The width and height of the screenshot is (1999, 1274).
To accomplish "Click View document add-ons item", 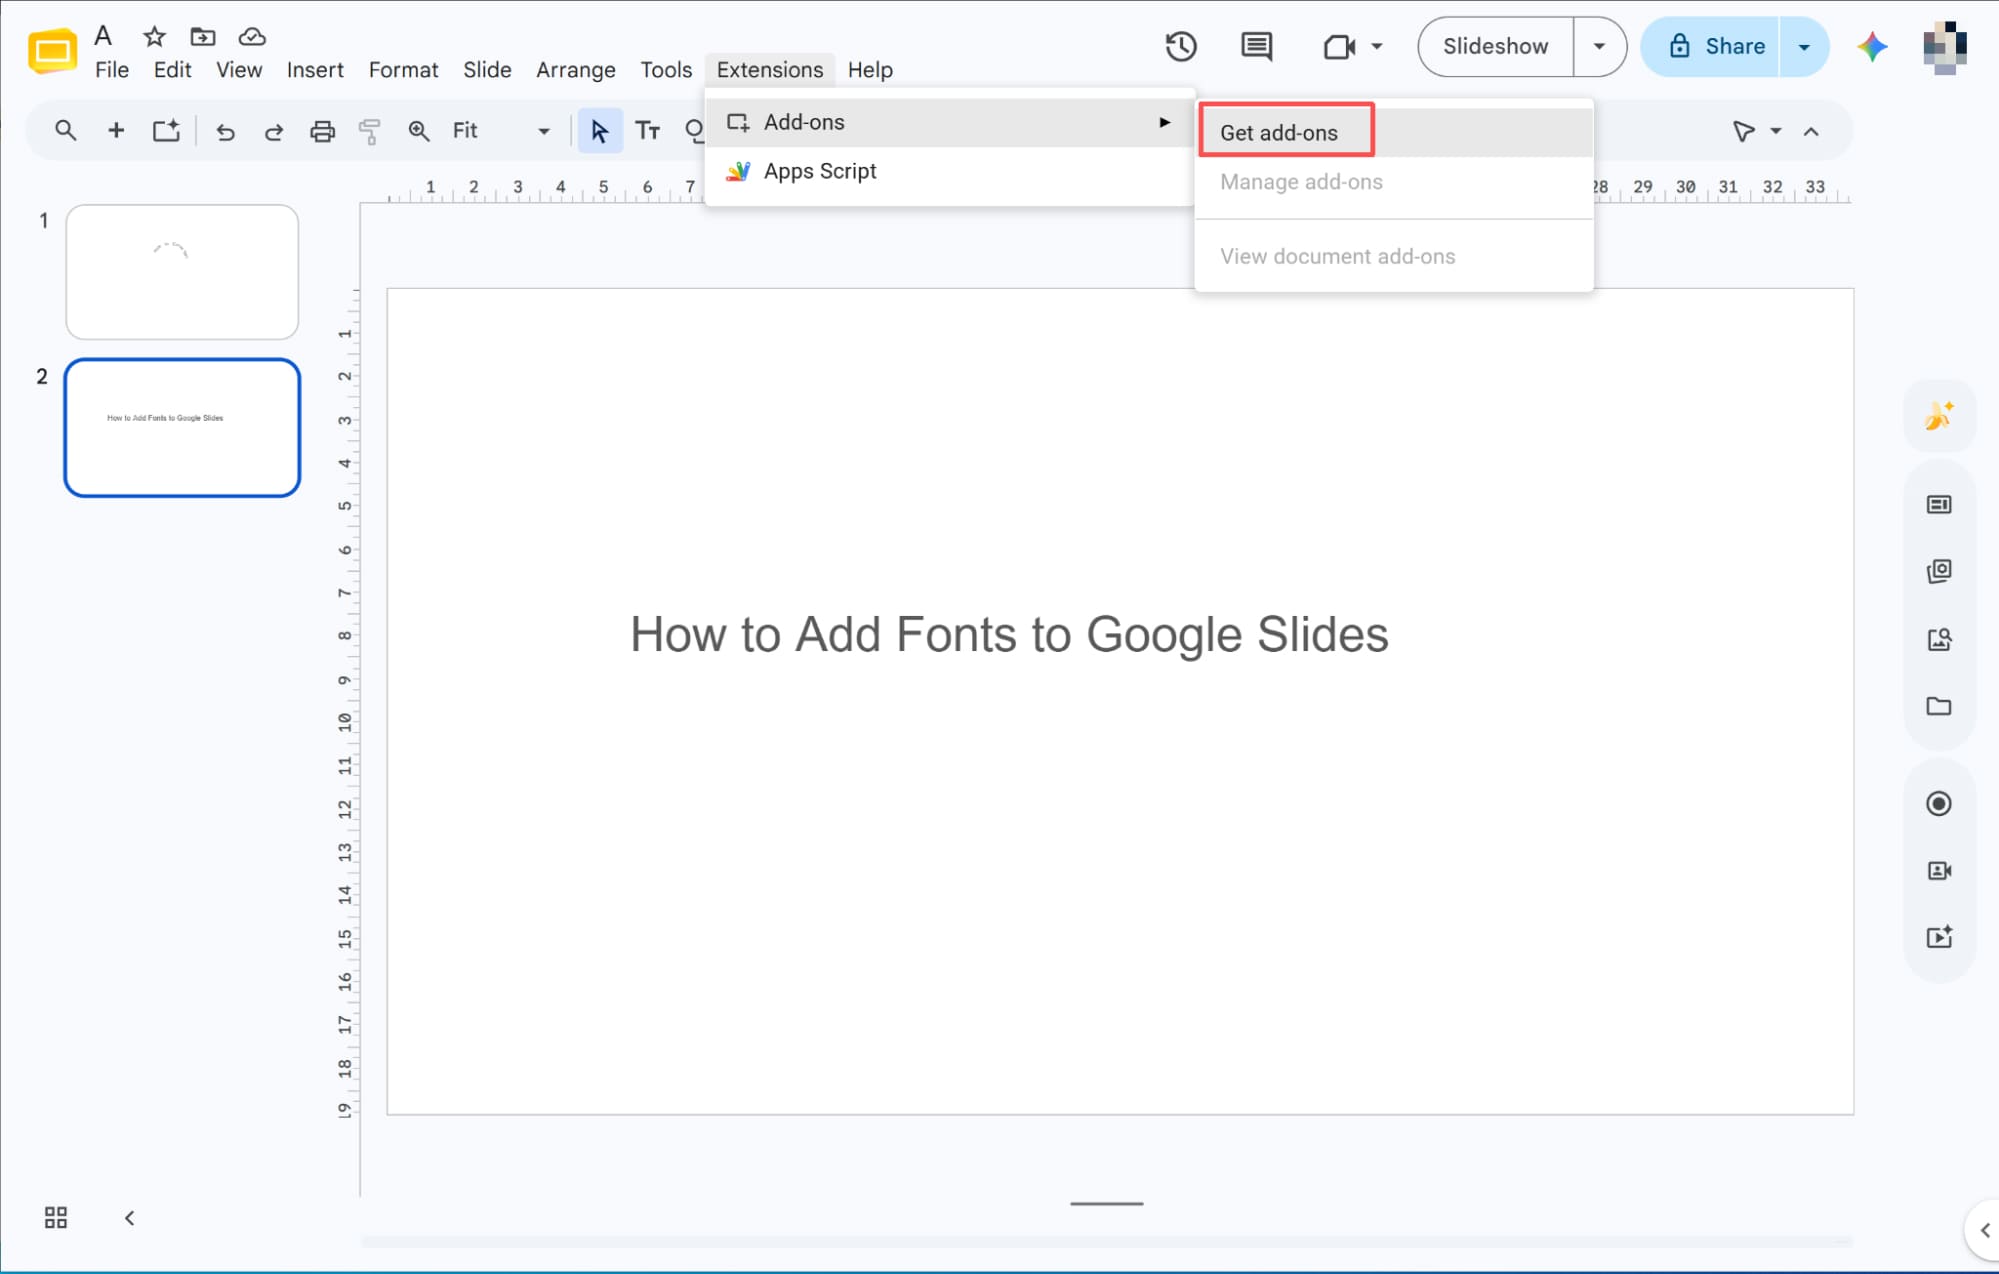I will click(x=1394, y=256).
